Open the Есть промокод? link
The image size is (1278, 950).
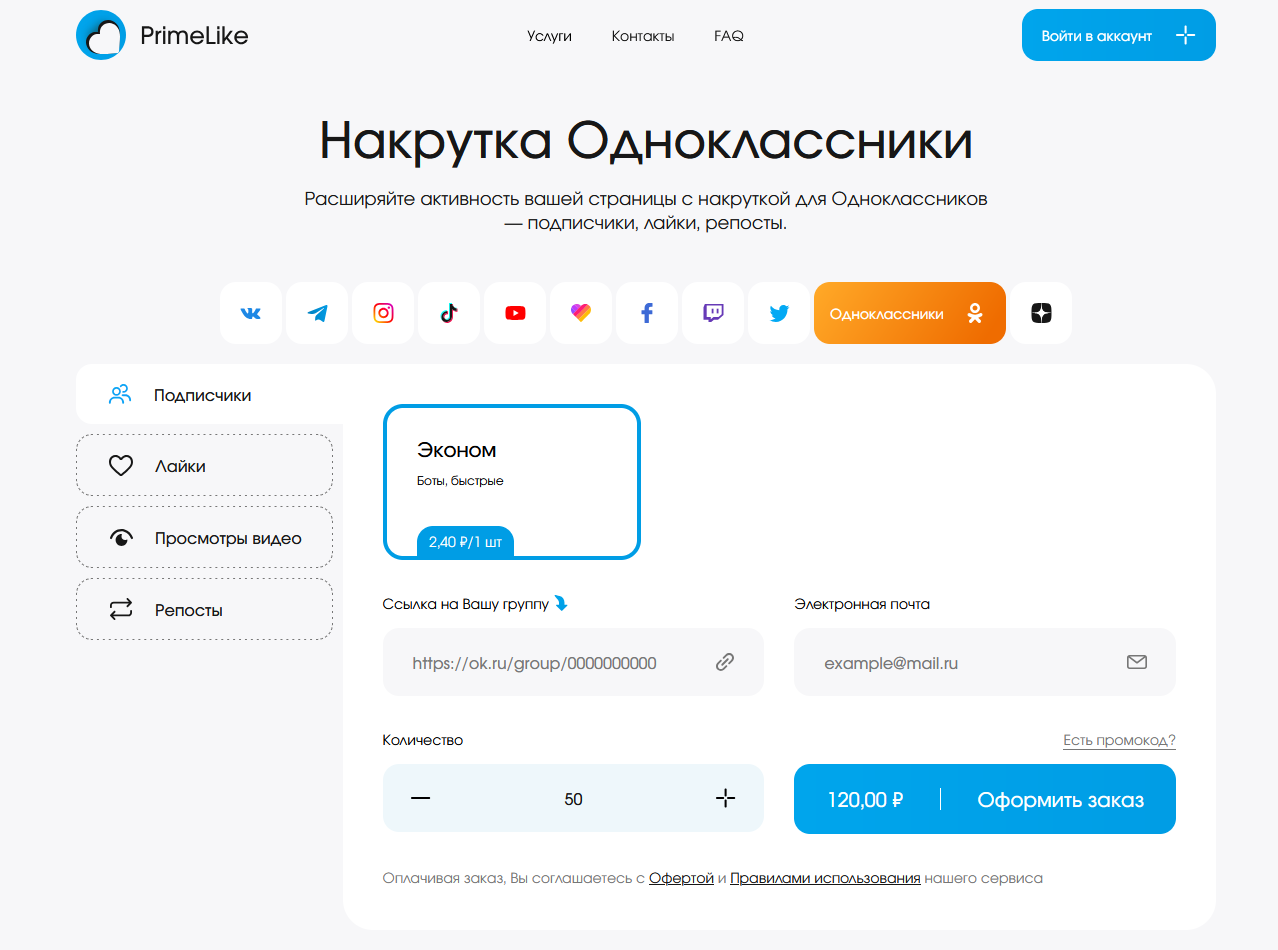tap(1119, 740)
